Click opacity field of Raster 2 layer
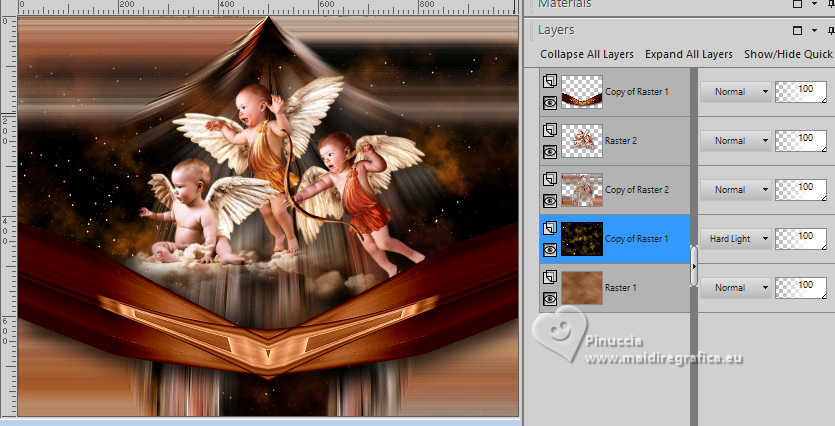Viewport: 835px width, 426px height. [x=801, y=141]
